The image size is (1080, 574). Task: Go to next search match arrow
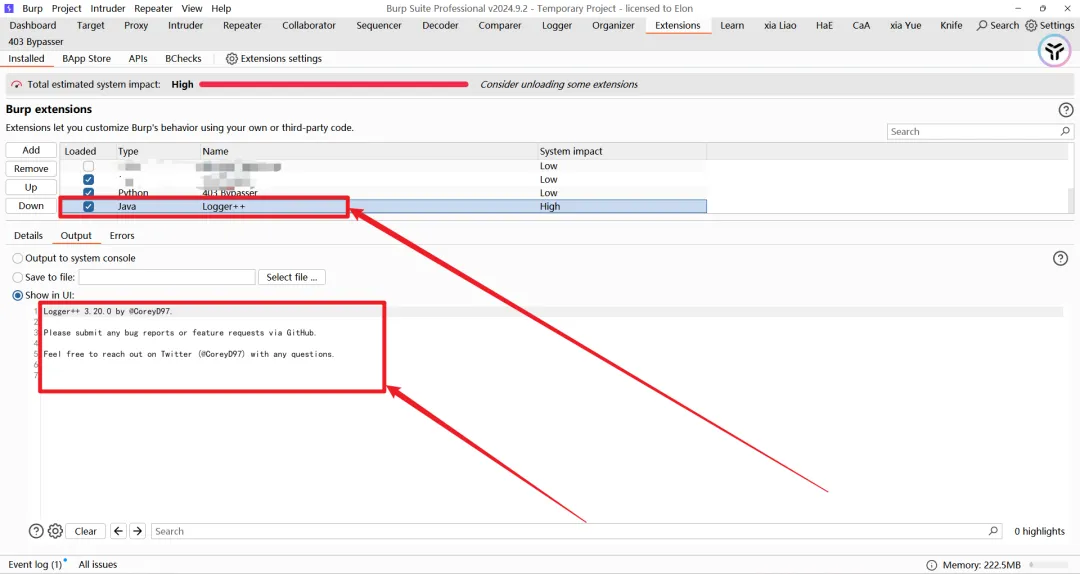pos(138,531)
